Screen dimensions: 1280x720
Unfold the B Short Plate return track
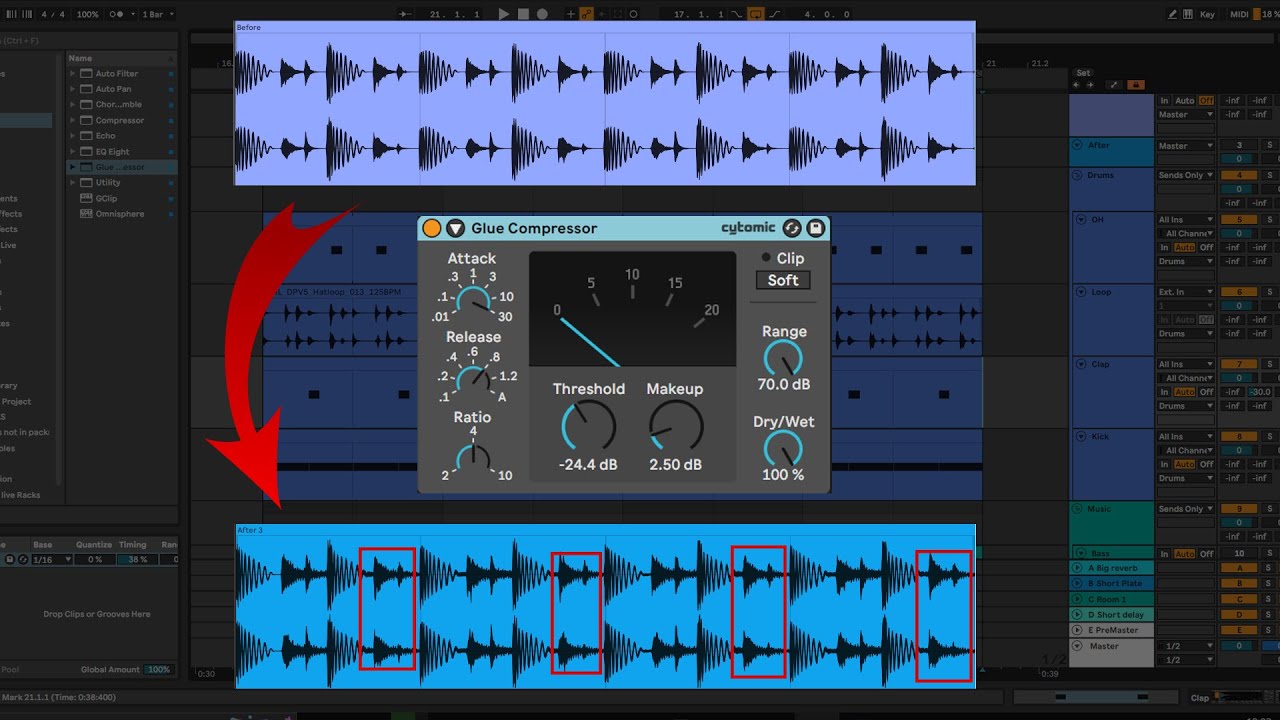point(1078,583)
